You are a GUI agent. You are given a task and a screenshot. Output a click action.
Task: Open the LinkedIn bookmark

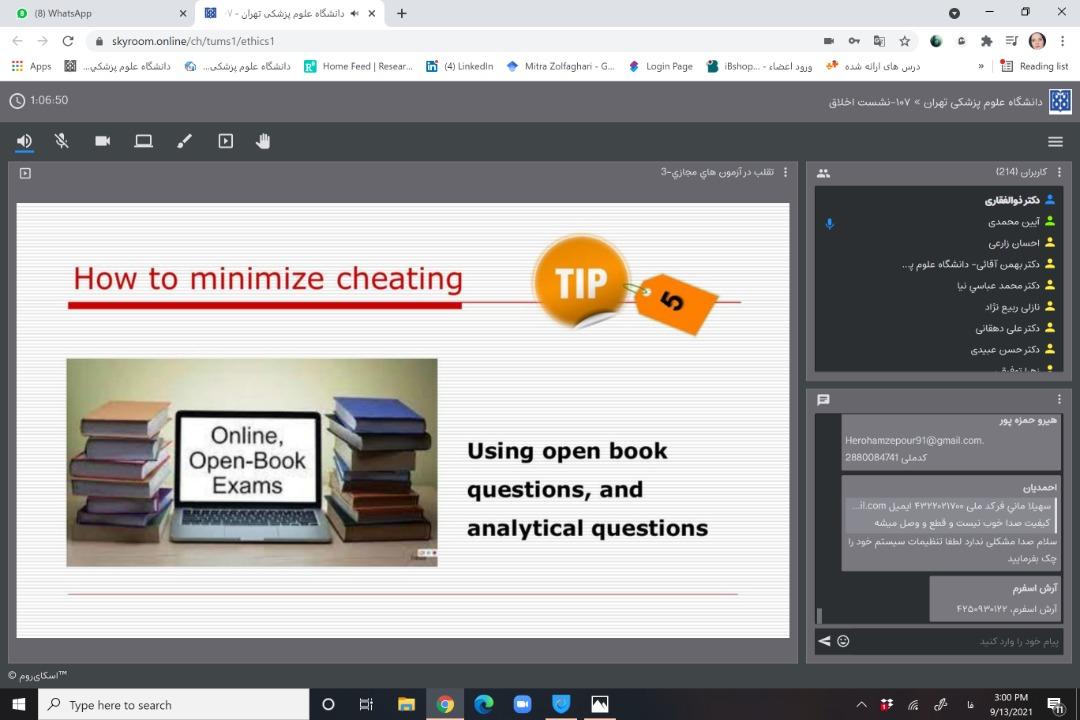pyautogui.click(x=460, y=66)
